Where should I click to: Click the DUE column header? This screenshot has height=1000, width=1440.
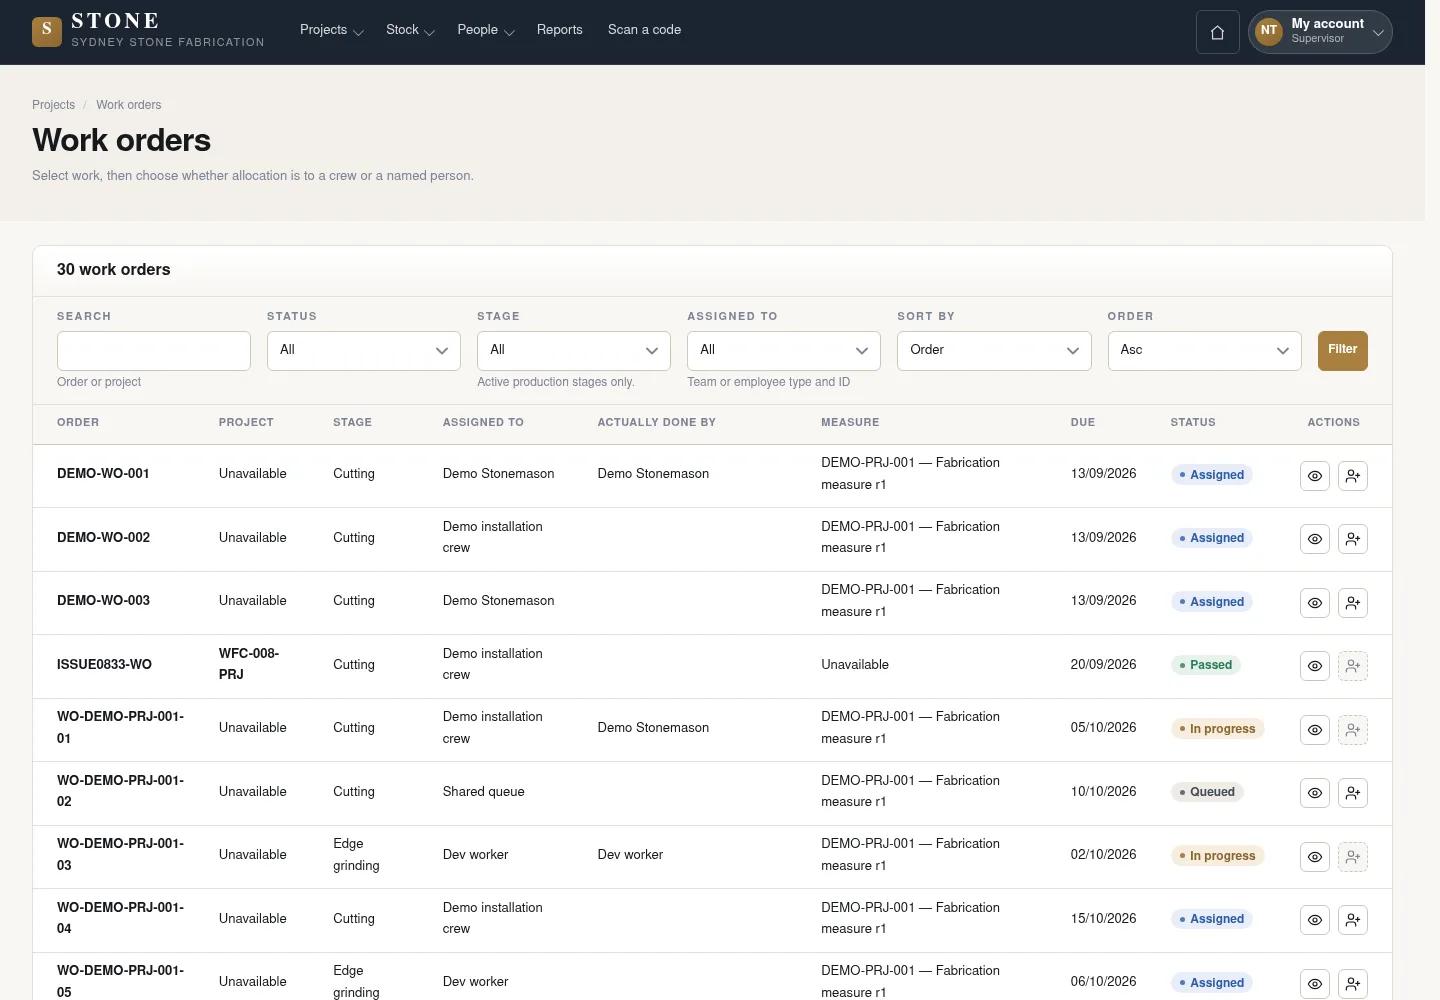click(1082, 423)
